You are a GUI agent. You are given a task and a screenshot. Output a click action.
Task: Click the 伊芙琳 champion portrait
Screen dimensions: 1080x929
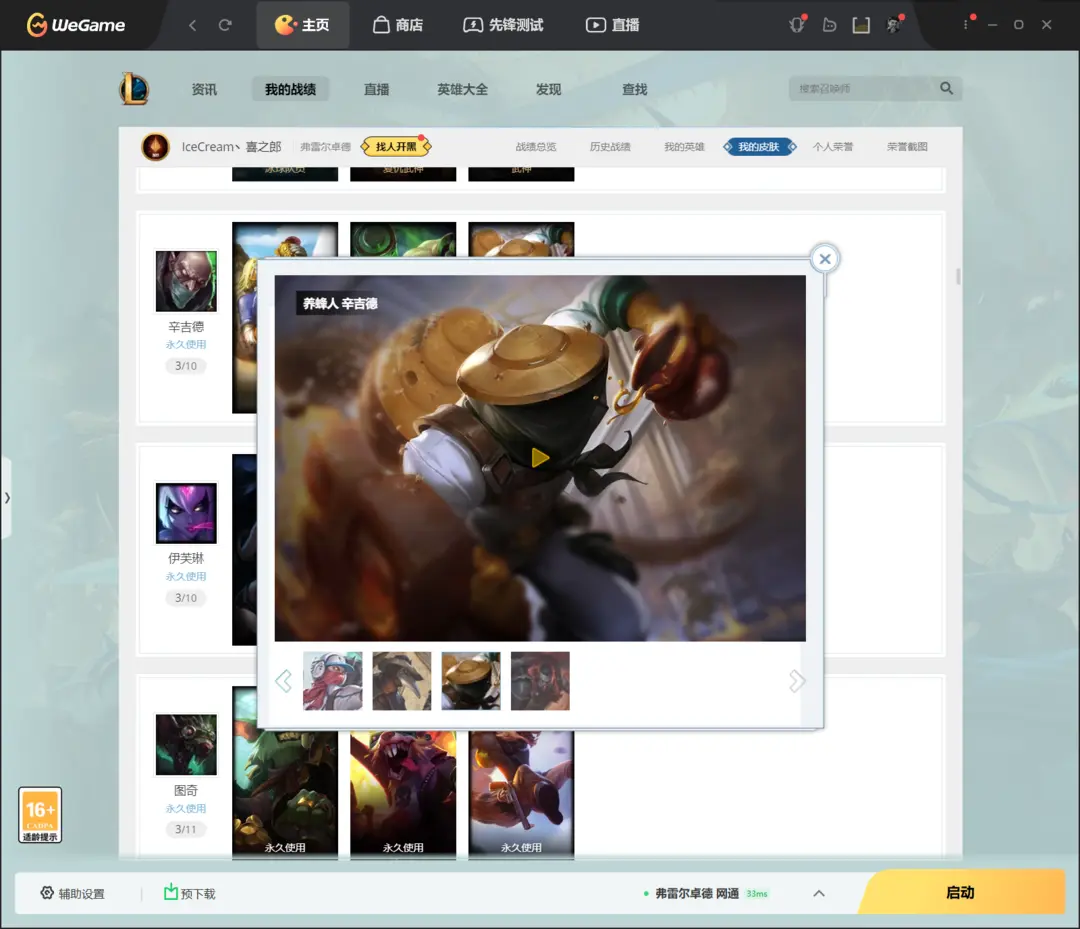186,513
